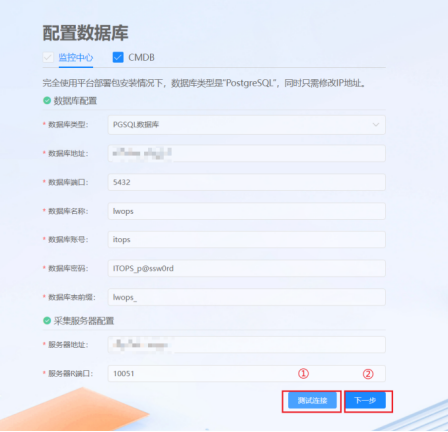The width and height of the screenshot is (448, 432).
Task: Click the 采集服务器配置 section heading
Action: point(84,321)
